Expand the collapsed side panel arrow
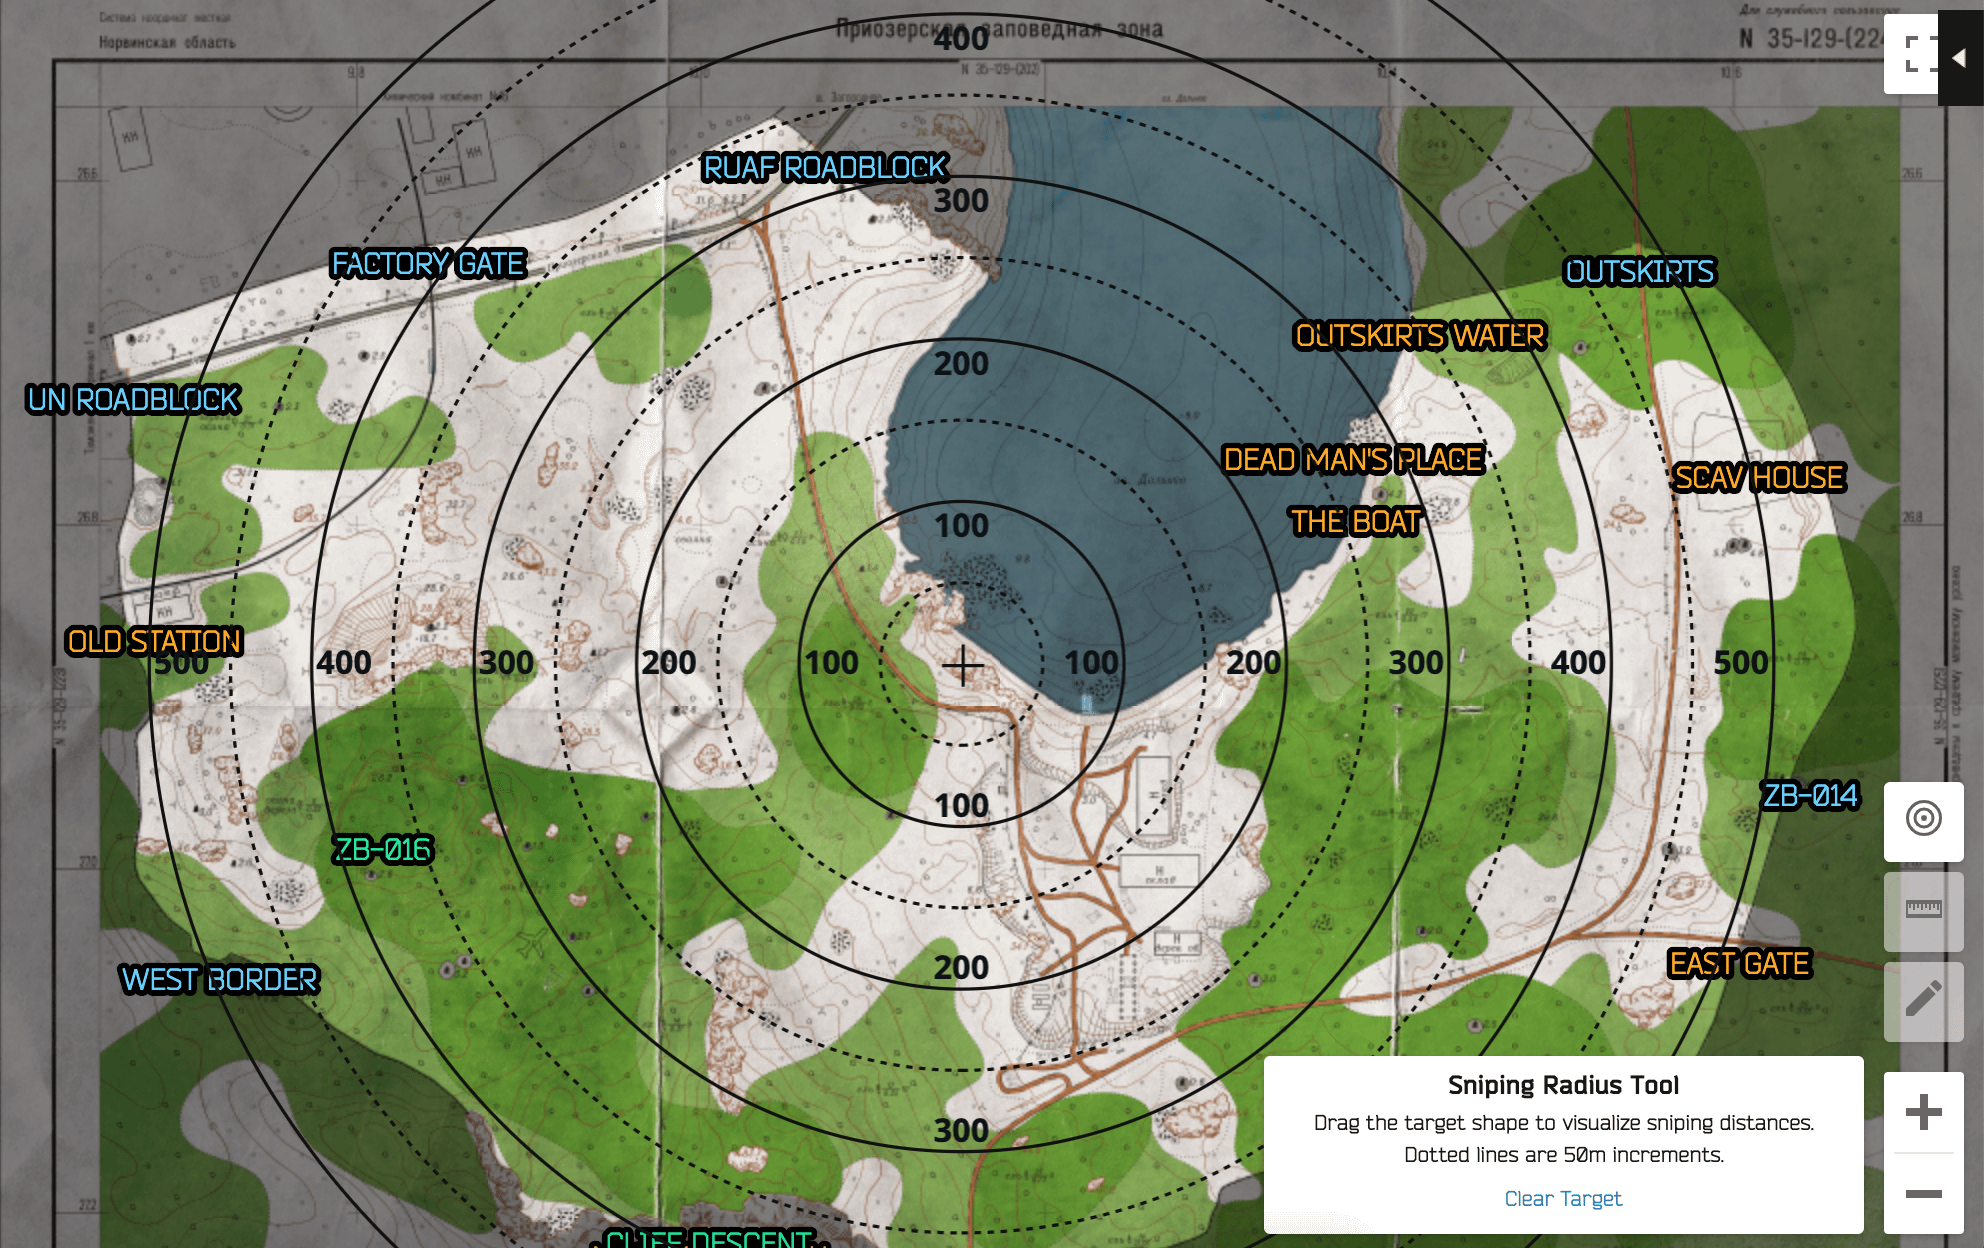This screenshot has height=1248, width=1984. pyautogui.click(x=1960, y=58)
